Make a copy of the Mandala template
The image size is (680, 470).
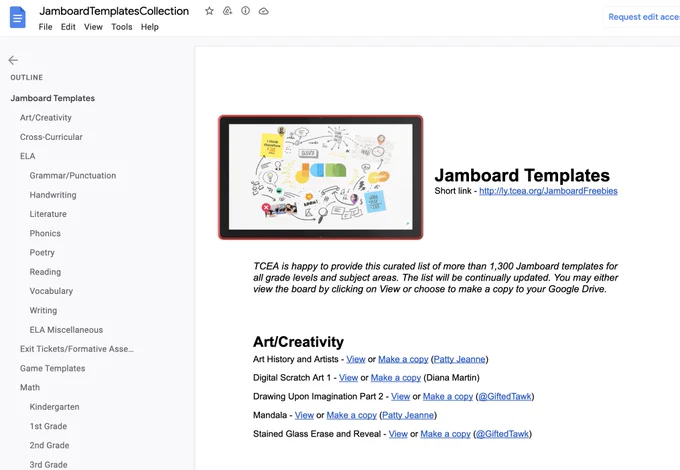coord(352,415)
